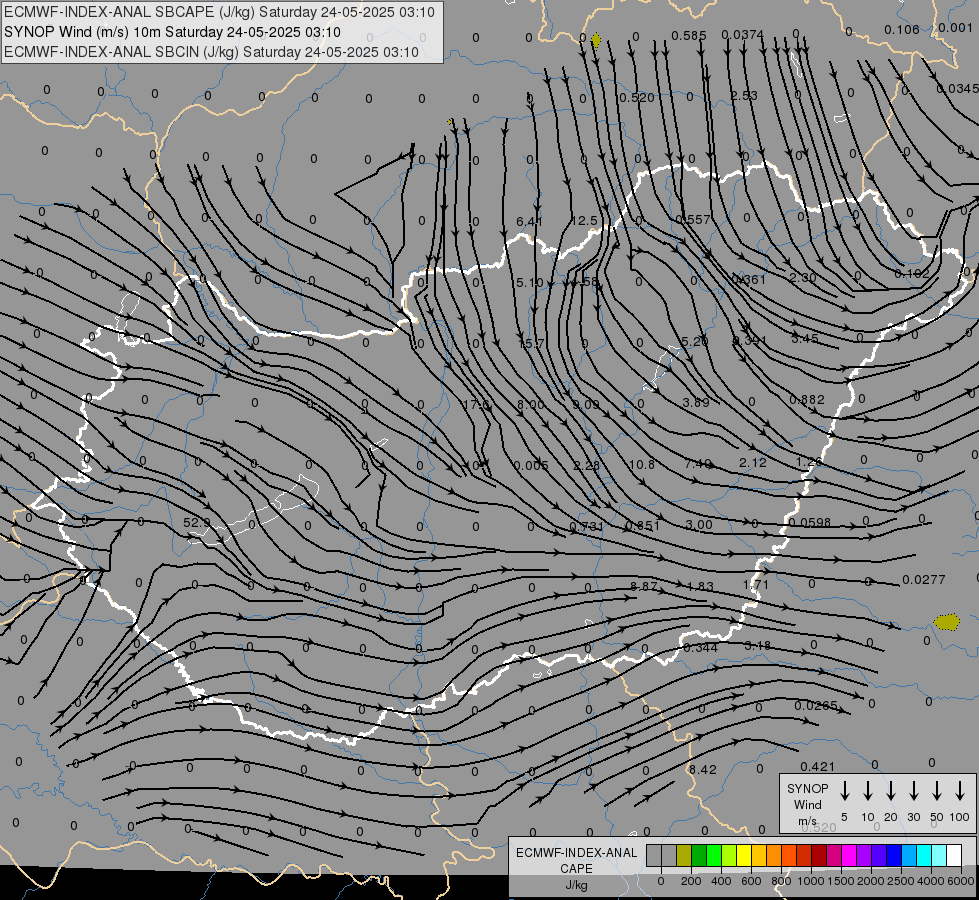Click the CAPE value 0.344 on map

pos(701,648)
